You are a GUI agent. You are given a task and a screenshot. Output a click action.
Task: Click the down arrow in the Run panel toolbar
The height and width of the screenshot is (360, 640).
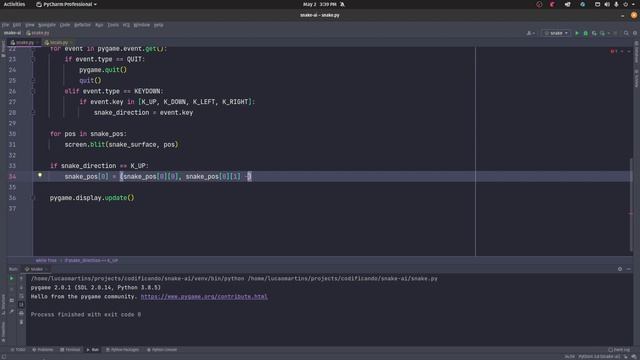pos(21,287)
